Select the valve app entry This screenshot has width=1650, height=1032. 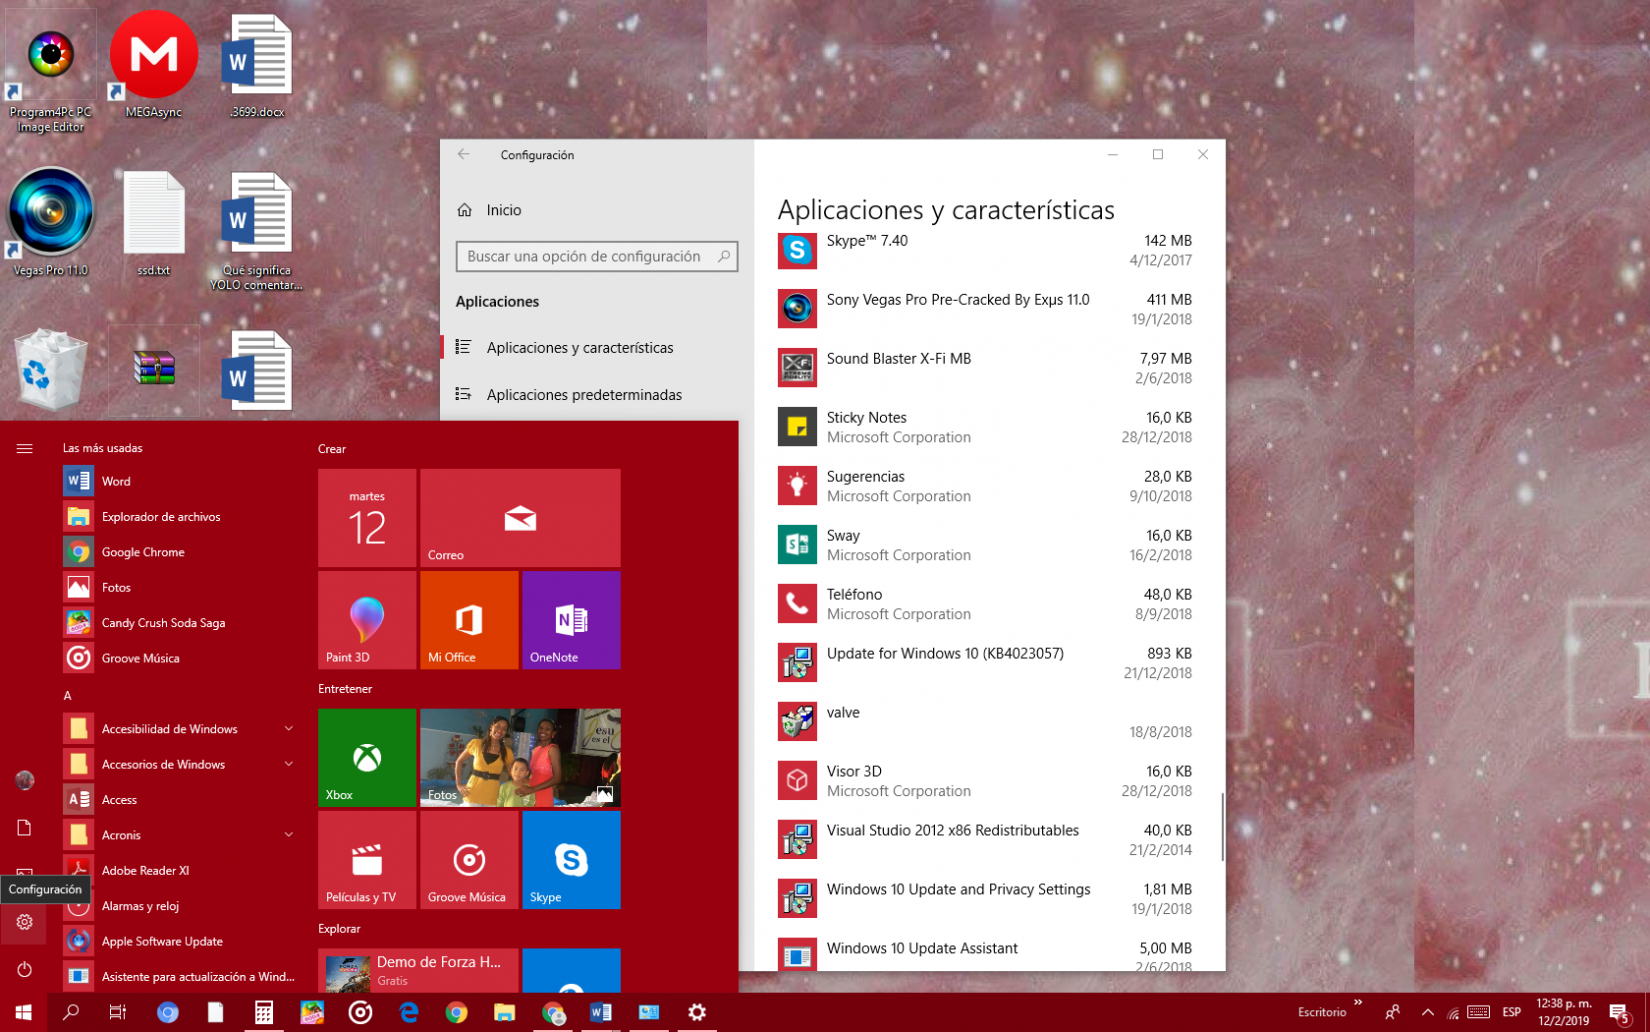tap(987, 722)
